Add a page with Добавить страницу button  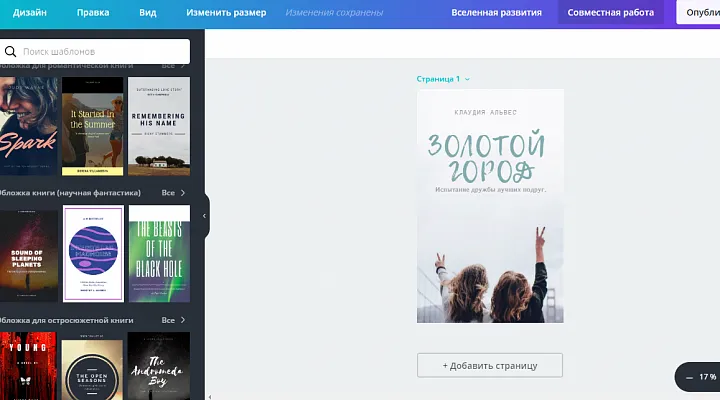[490, 366]
